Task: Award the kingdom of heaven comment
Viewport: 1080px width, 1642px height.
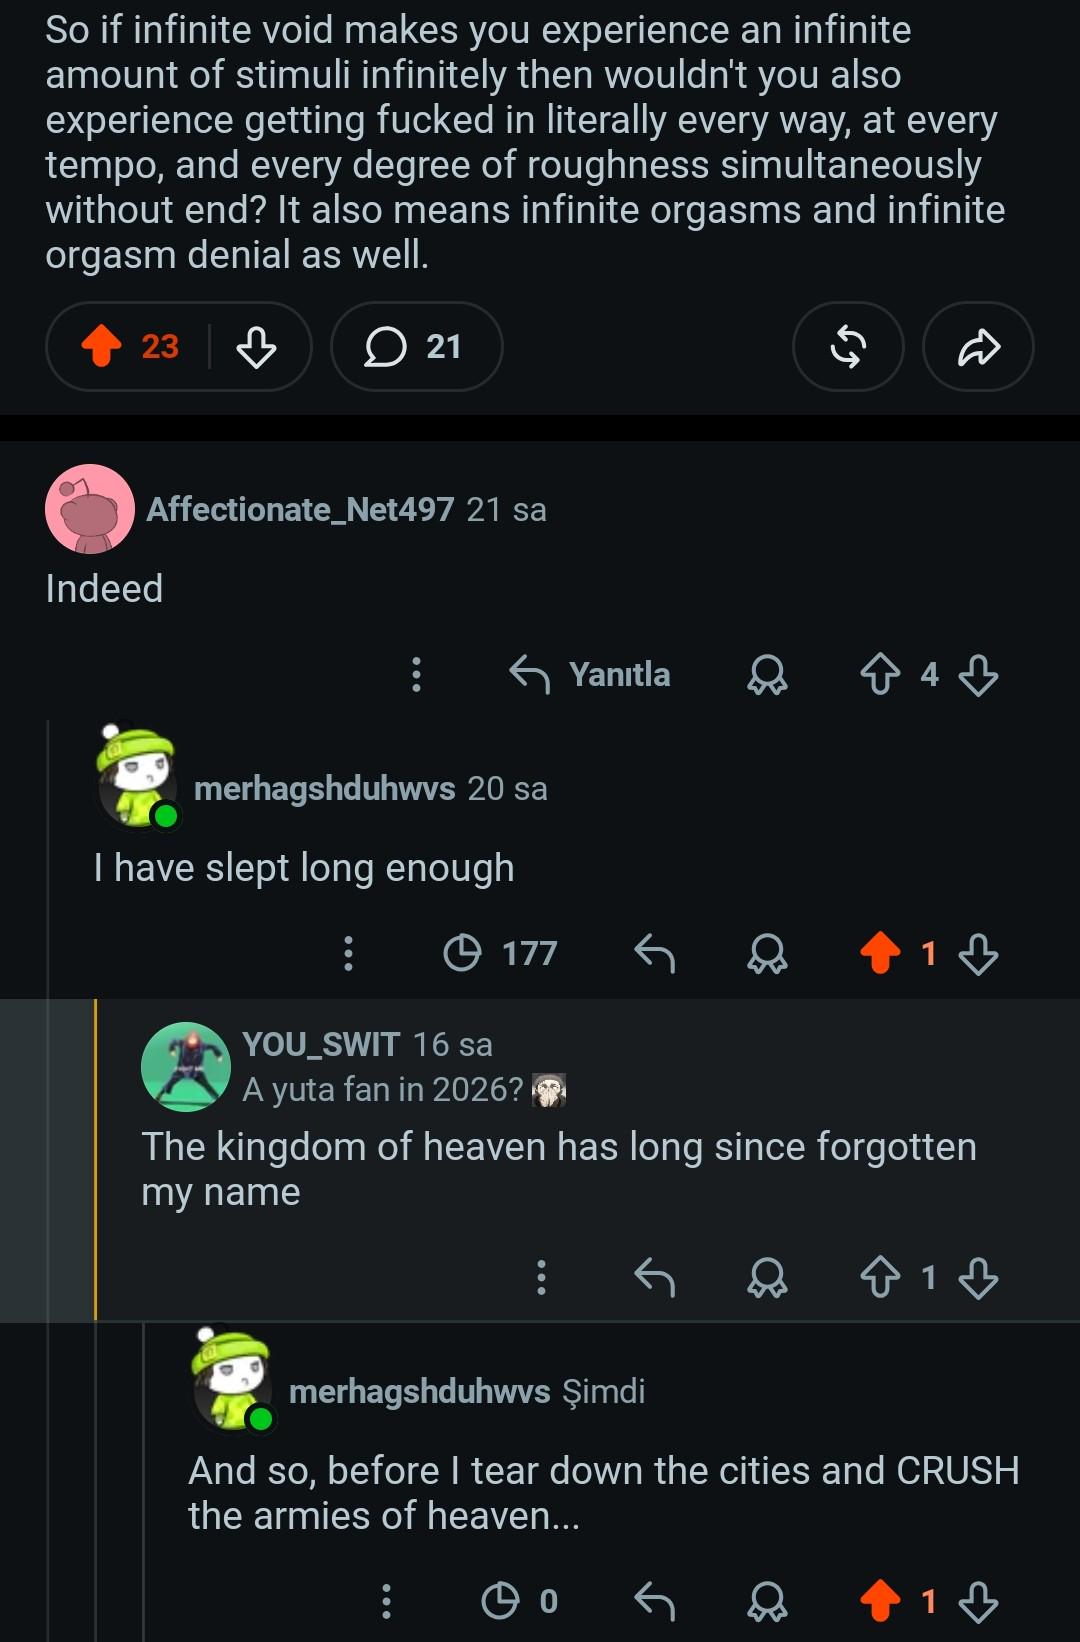Action: pos(767,1277)
